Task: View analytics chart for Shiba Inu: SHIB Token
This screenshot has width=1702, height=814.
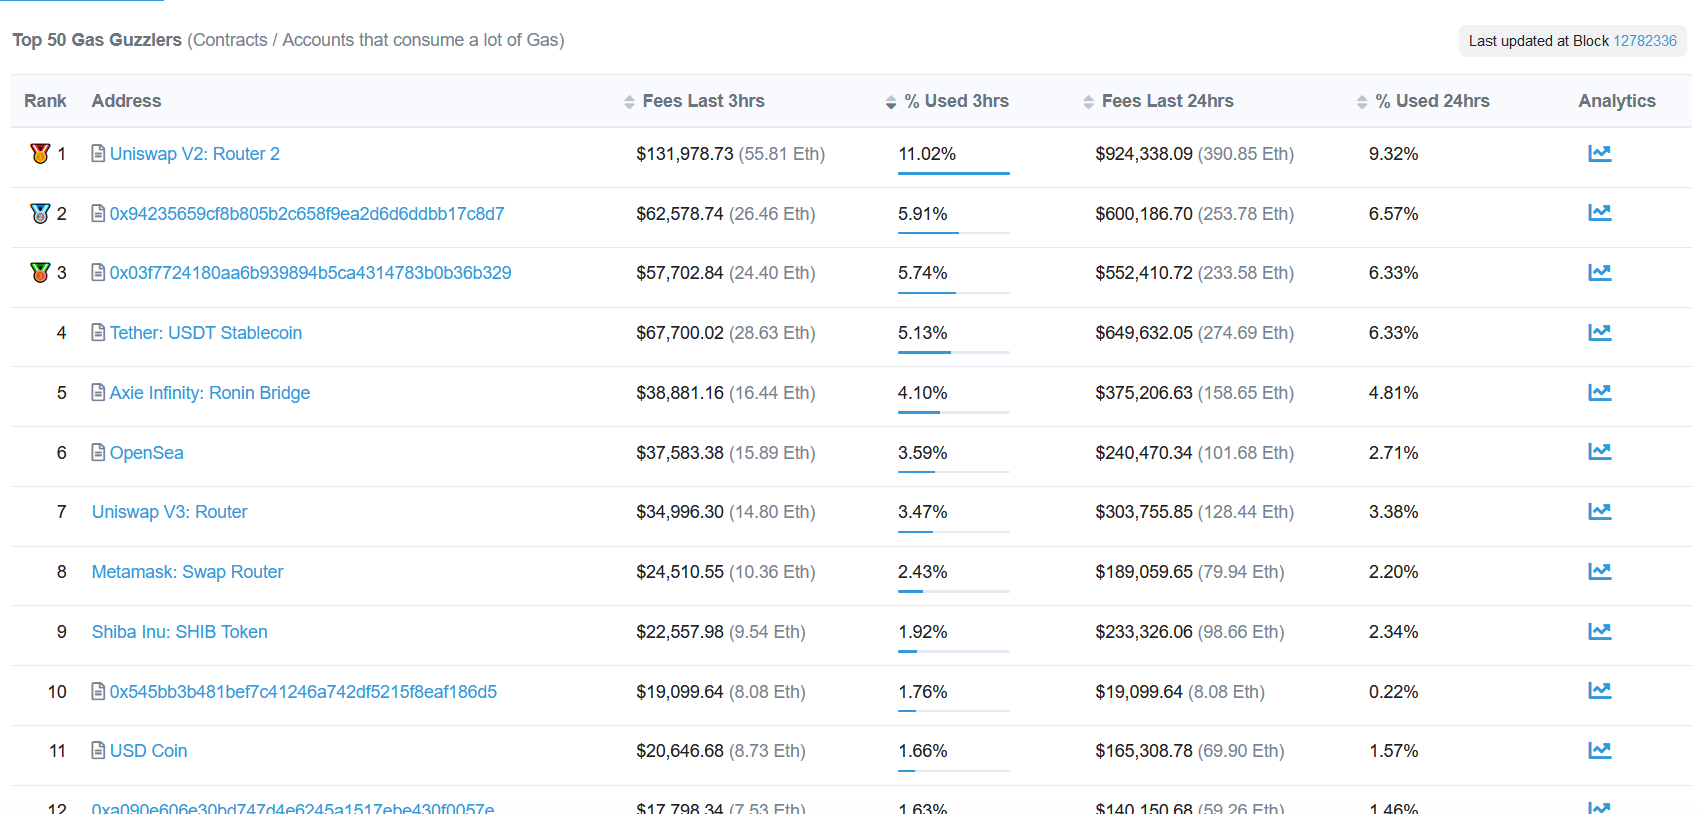Action: [x=1599, y=632]
